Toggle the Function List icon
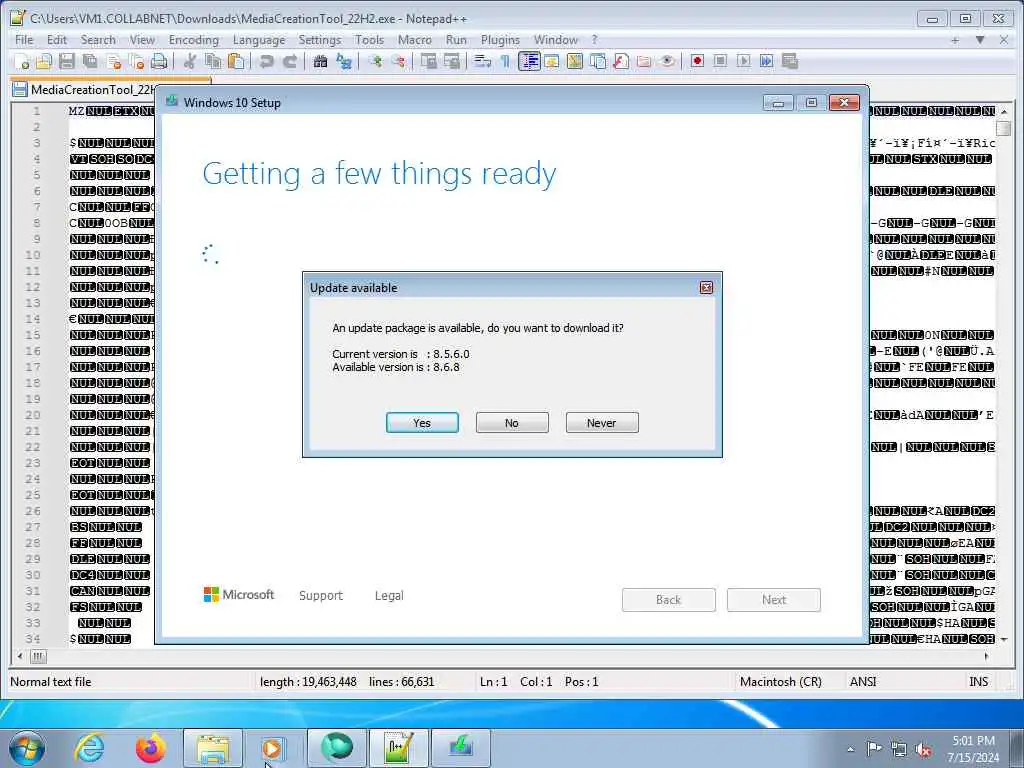 pos(620,61)
